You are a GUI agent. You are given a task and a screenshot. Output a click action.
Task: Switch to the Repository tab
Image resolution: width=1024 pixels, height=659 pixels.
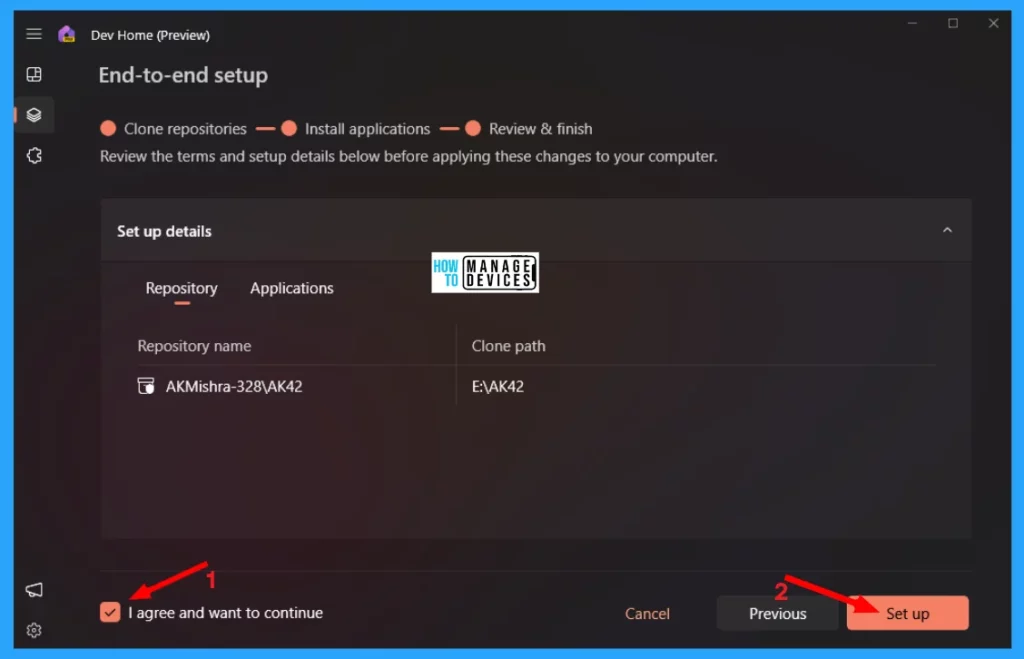click(x=182, y=289)
